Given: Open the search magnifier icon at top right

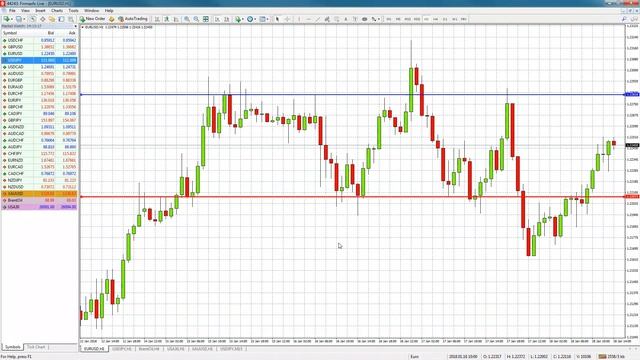Looking at the screenshot, I should coord(624,19).
